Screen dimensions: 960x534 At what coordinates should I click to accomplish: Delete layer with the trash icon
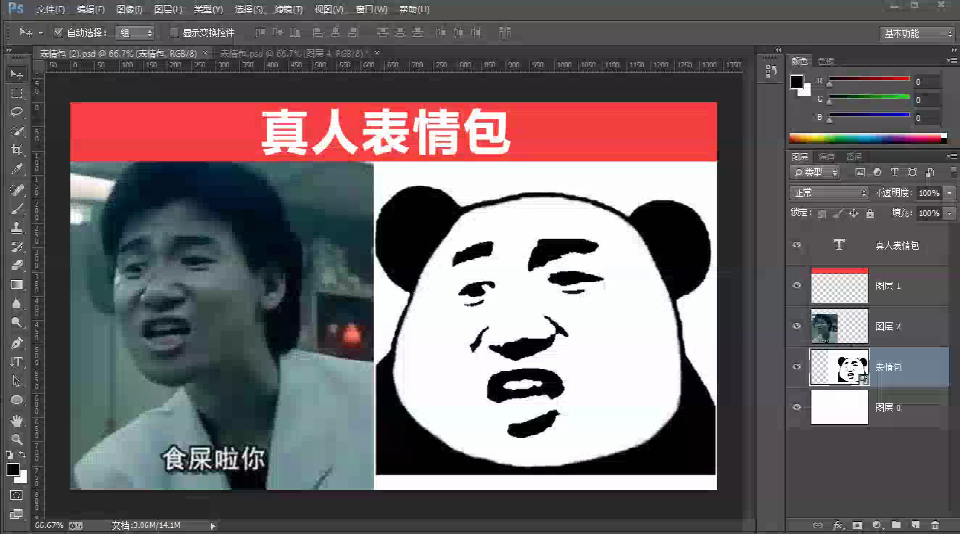point(935,525)
